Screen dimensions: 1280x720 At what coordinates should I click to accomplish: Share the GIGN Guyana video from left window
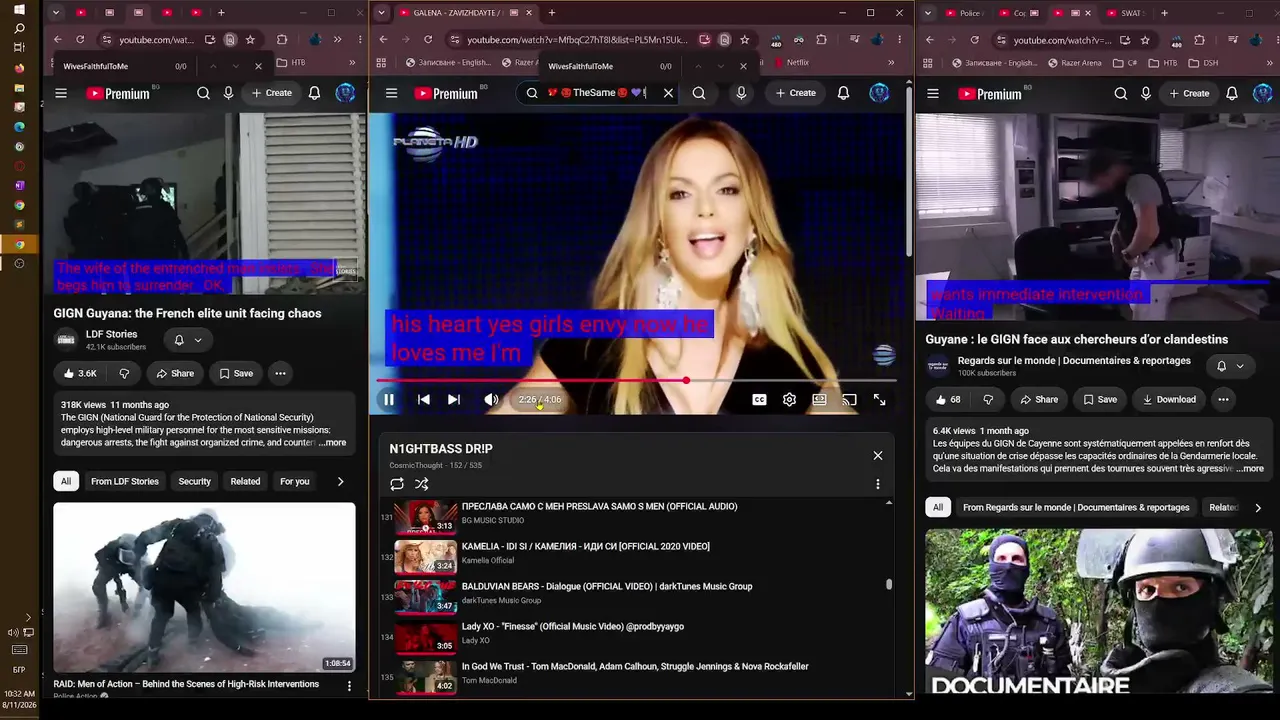175,373
